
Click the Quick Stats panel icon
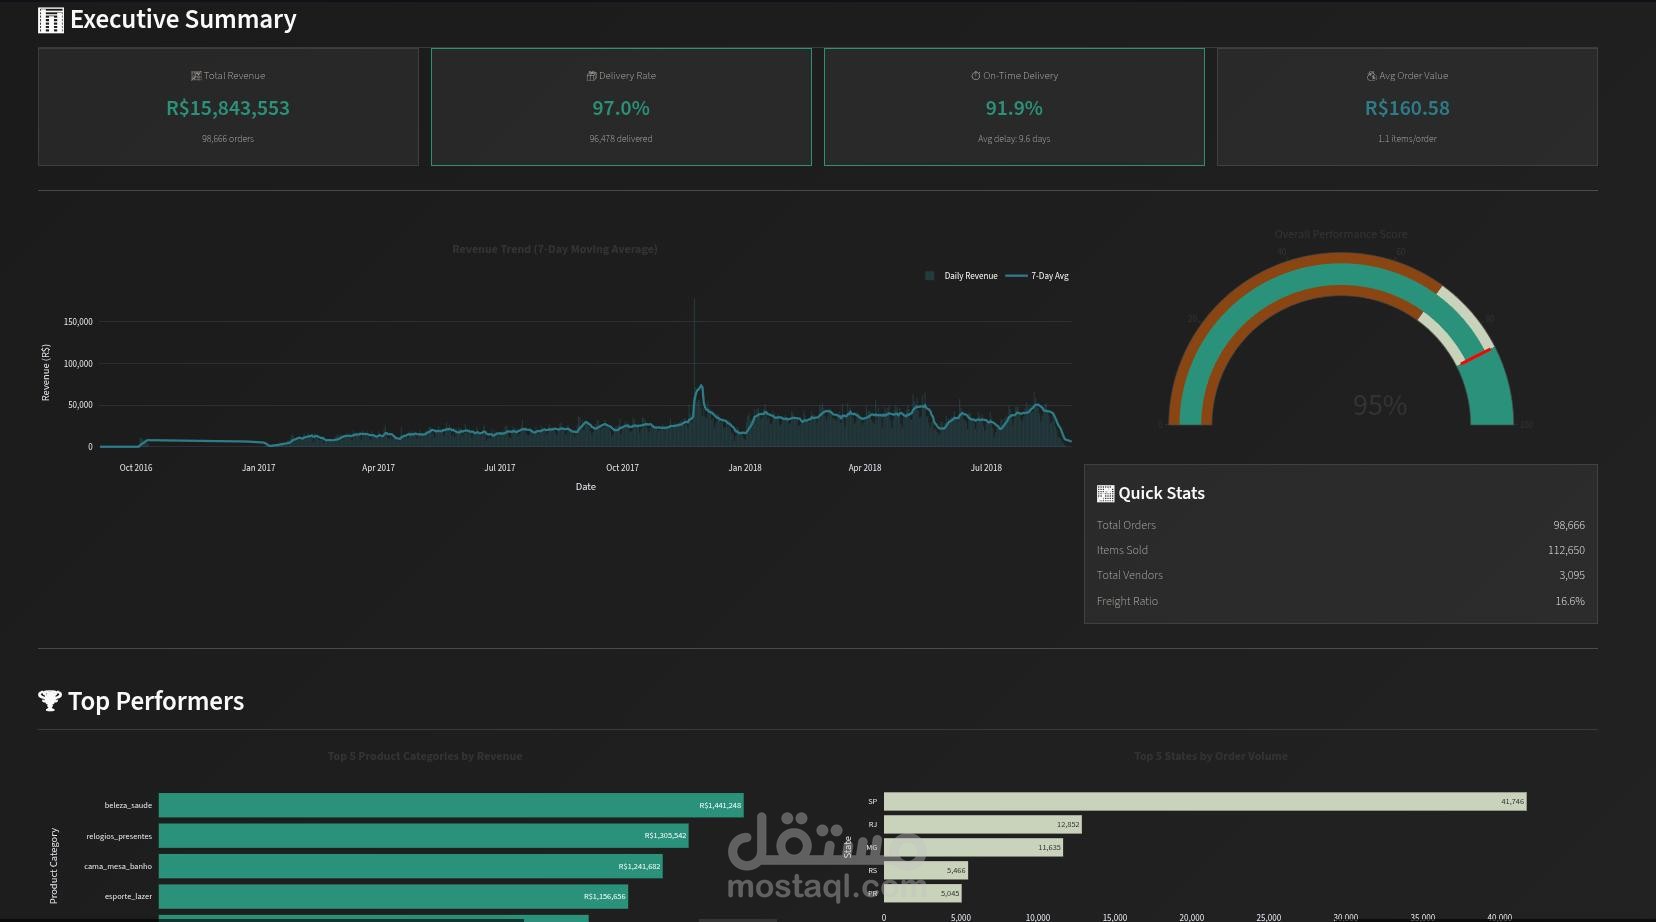coord(1105,492)
